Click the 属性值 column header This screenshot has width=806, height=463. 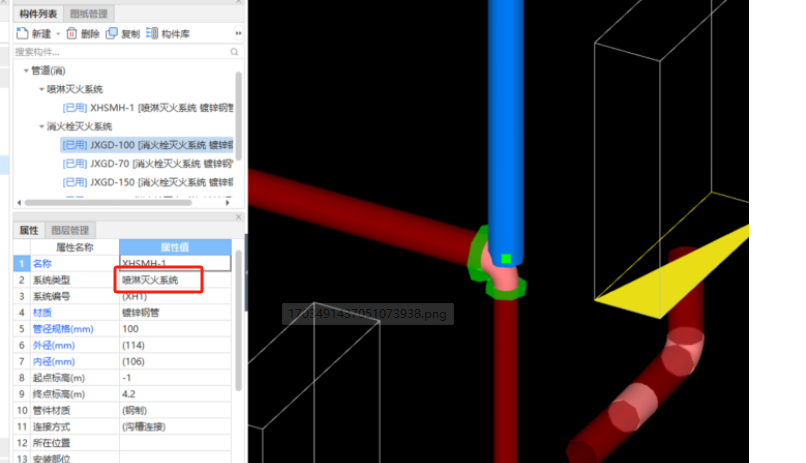175,247
